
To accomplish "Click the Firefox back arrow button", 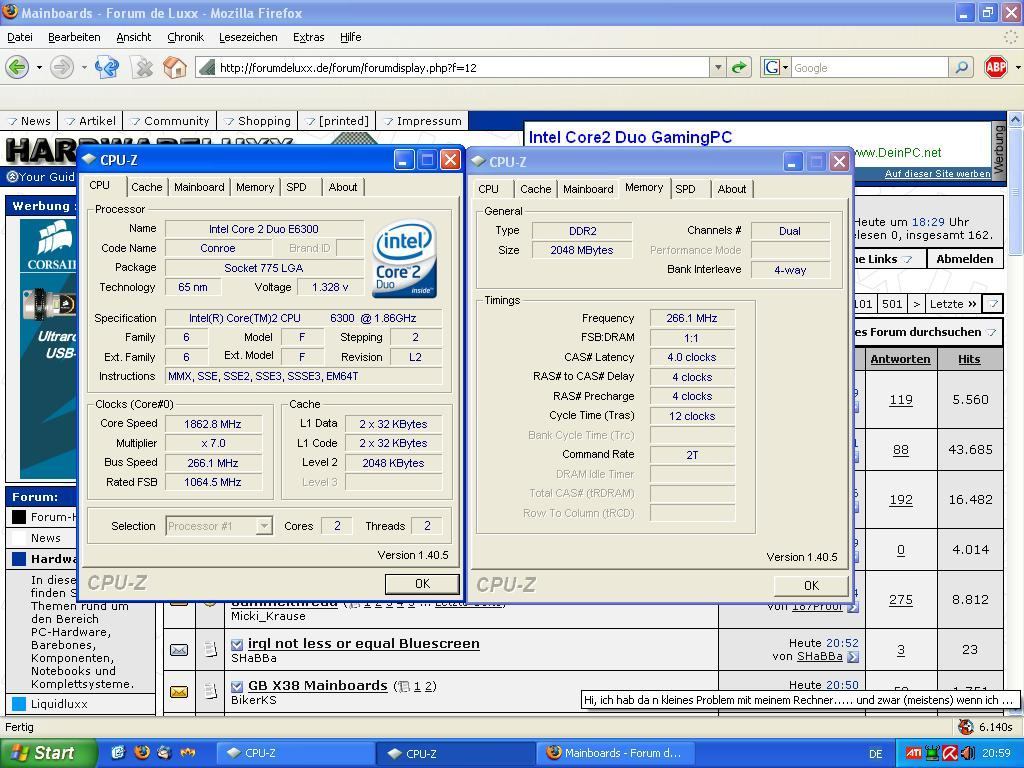I will click(17, 67).
